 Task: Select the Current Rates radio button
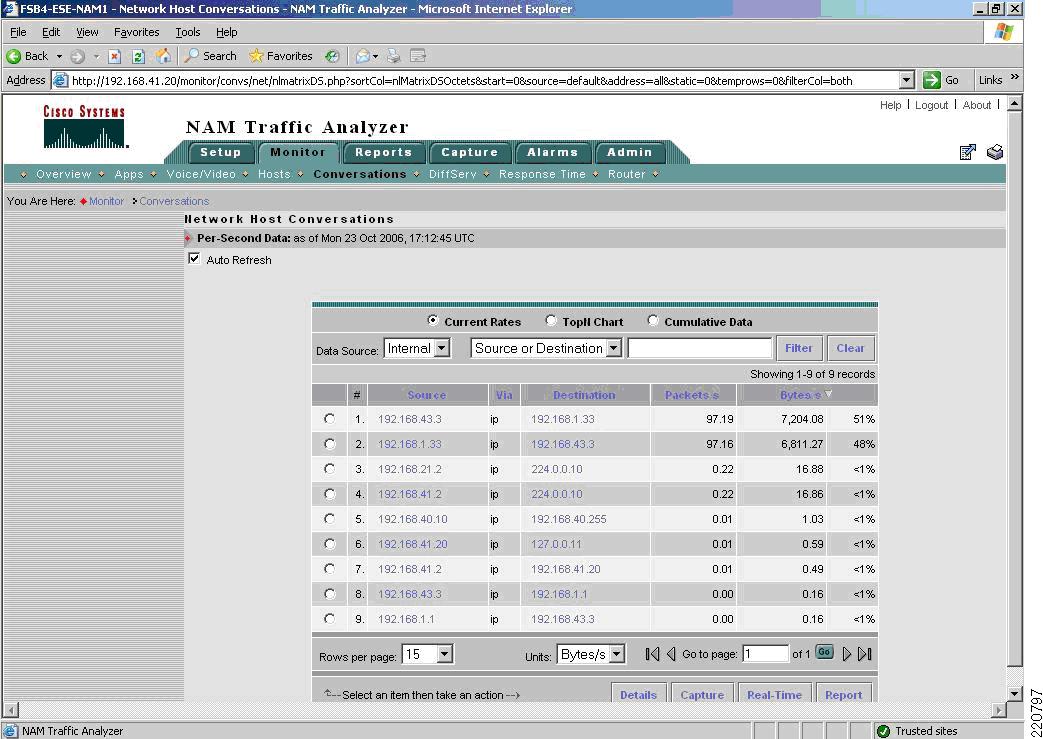pyautogui.click(x=433, y=321)
